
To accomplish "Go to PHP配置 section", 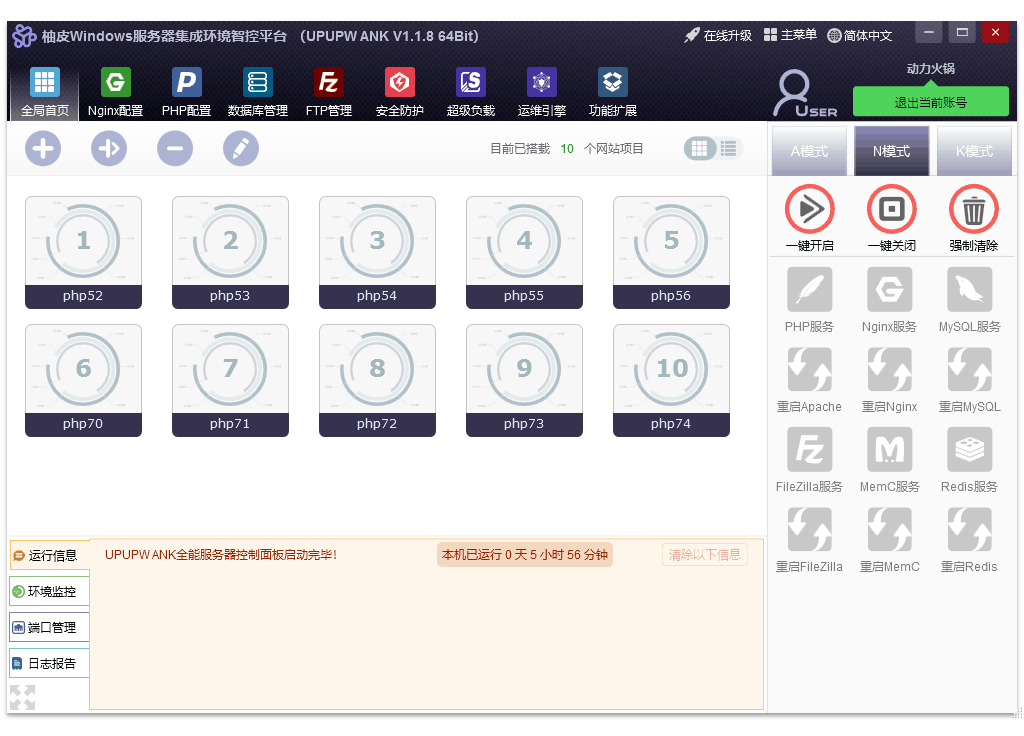I will (186, 92).
